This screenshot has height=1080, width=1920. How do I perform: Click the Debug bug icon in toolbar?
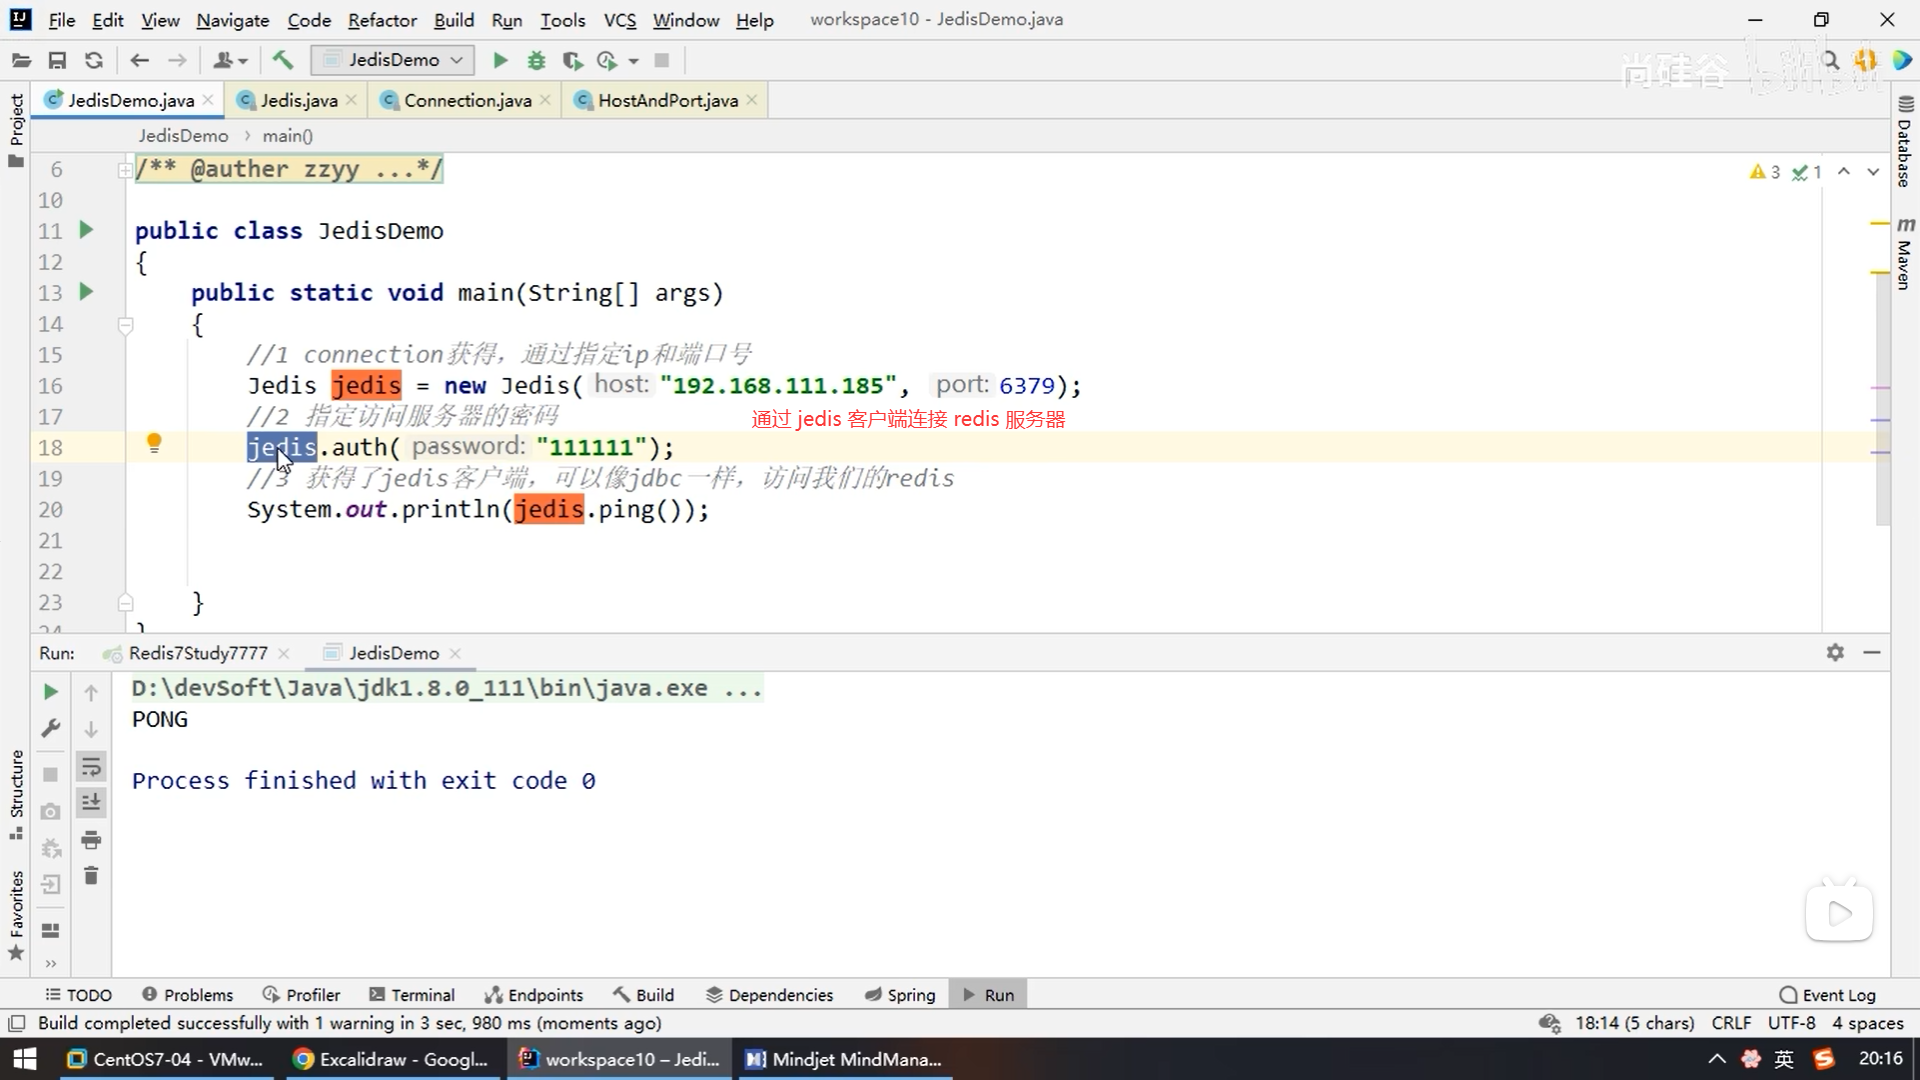coord(536,61)
